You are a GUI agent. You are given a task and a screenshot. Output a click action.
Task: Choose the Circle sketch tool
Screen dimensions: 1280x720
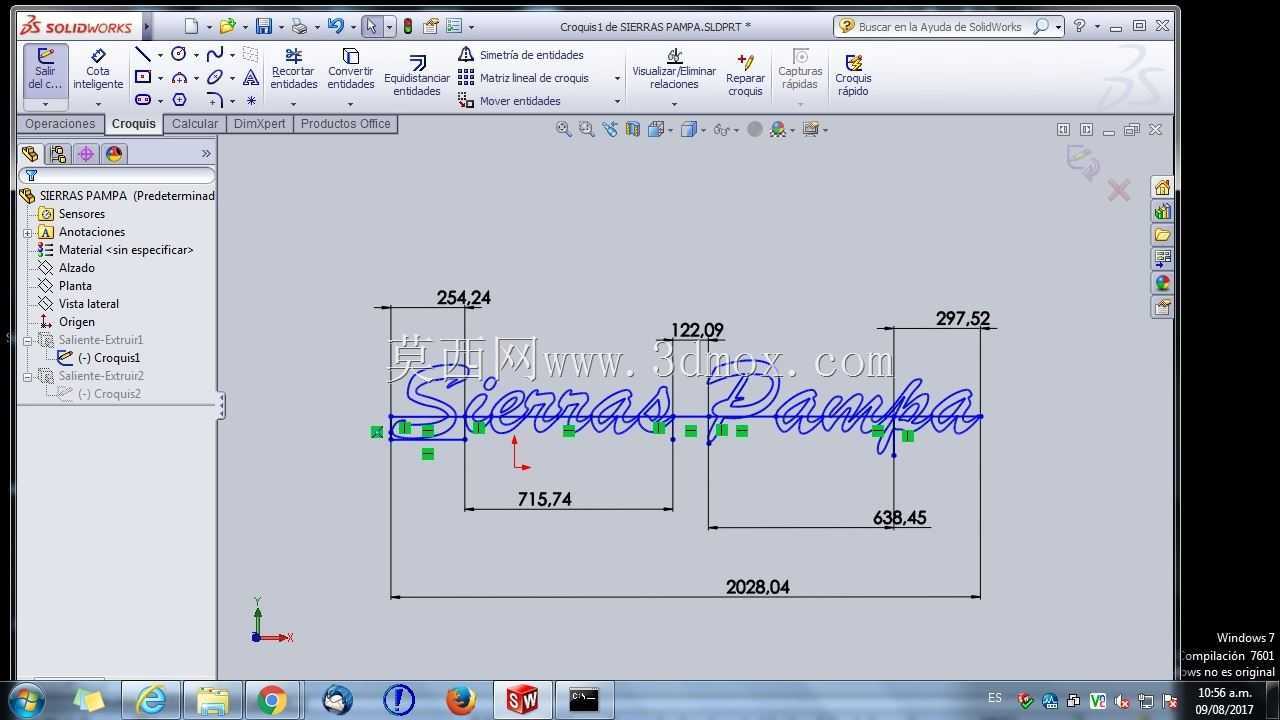(x=179, y=54)
